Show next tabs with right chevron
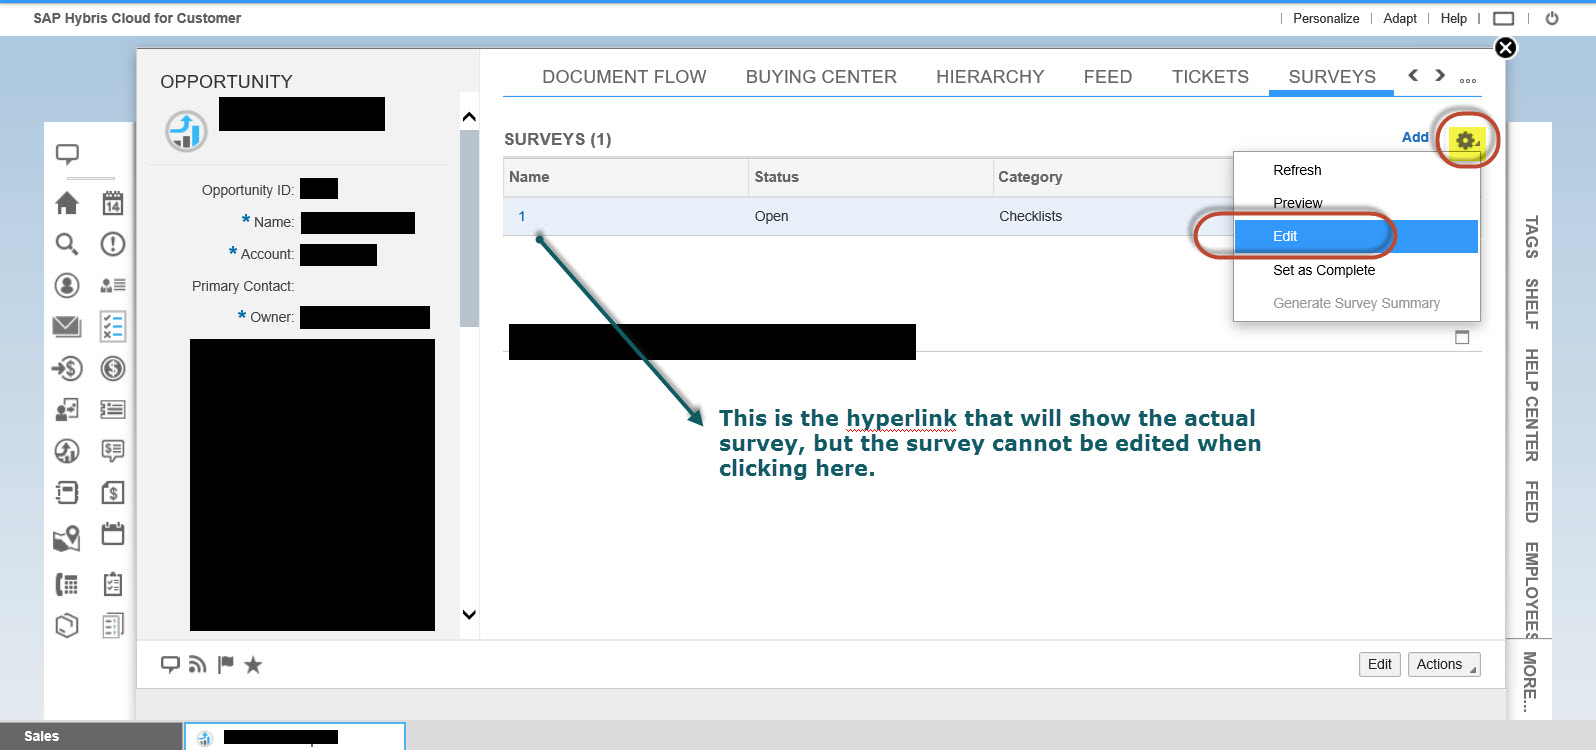The image size is (1596, 750). tap(1440, 75)
